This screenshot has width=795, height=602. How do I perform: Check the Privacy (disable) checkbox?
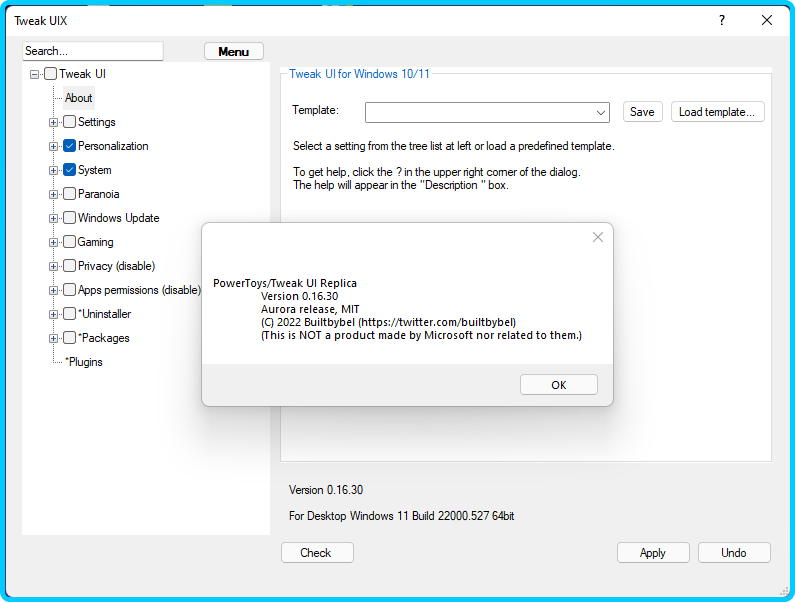click(x=69, y=266)
